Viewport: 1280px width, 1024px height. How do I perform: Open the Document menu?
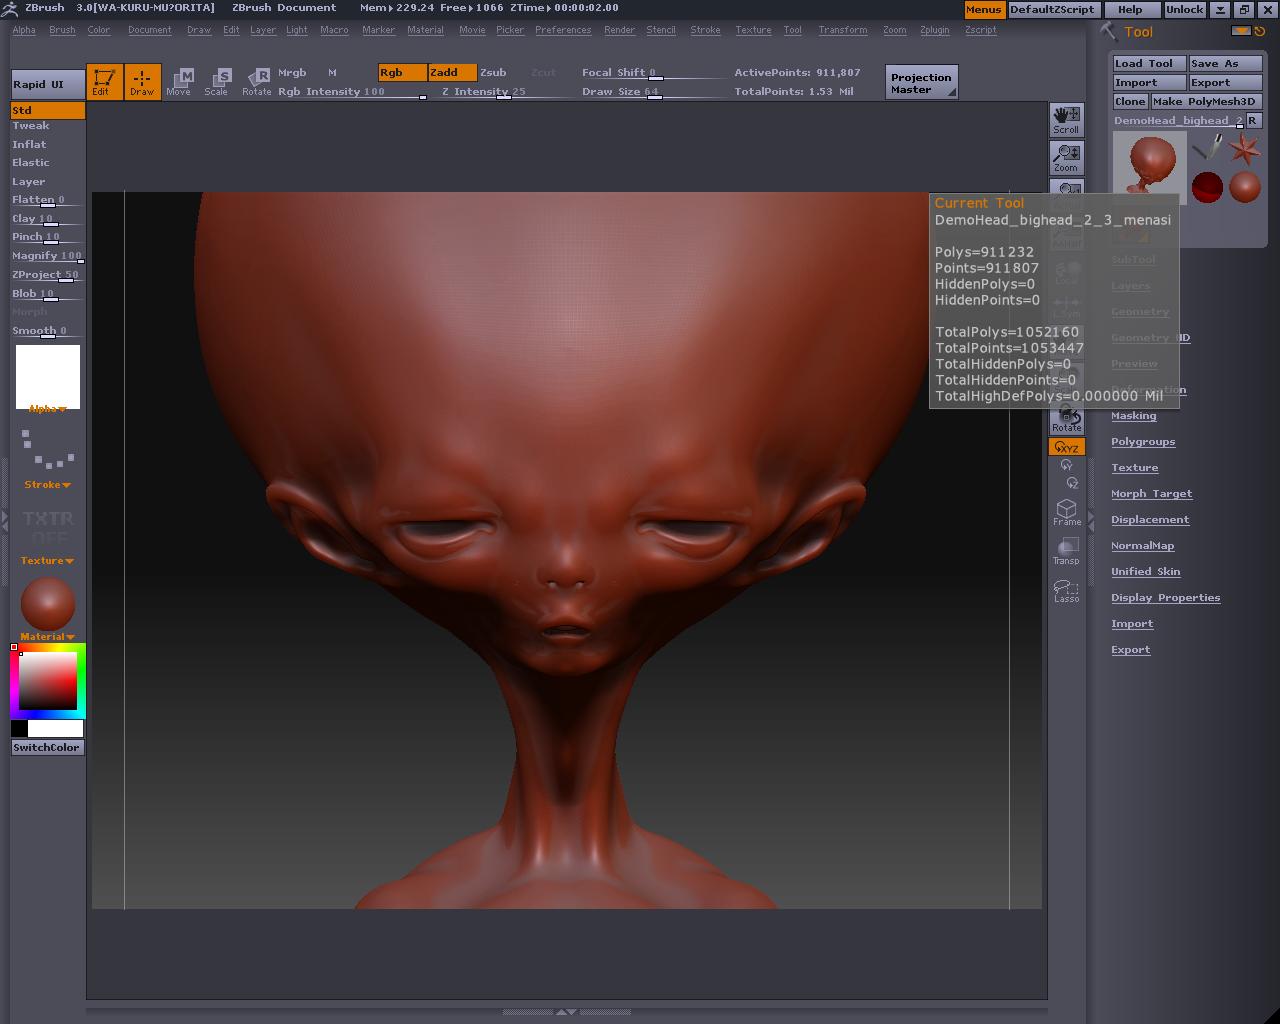pos(150,30)
